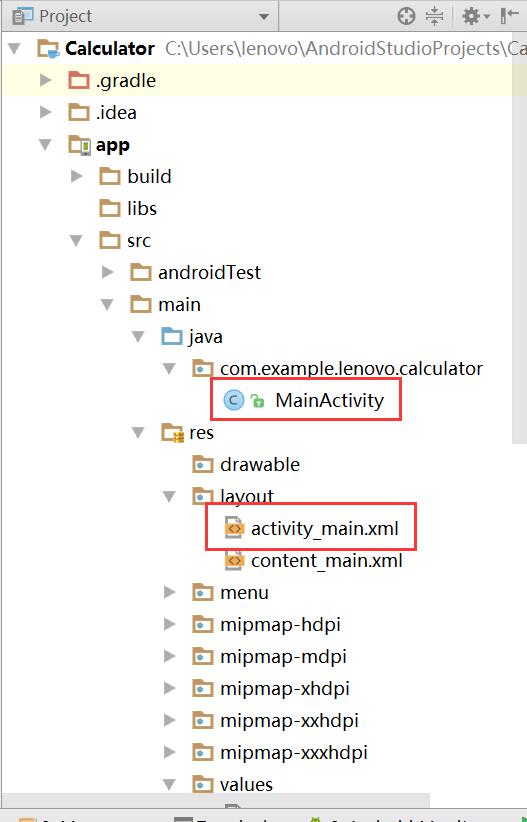Click the src folder icon
The image size is (527, 822).
[110, 240]
